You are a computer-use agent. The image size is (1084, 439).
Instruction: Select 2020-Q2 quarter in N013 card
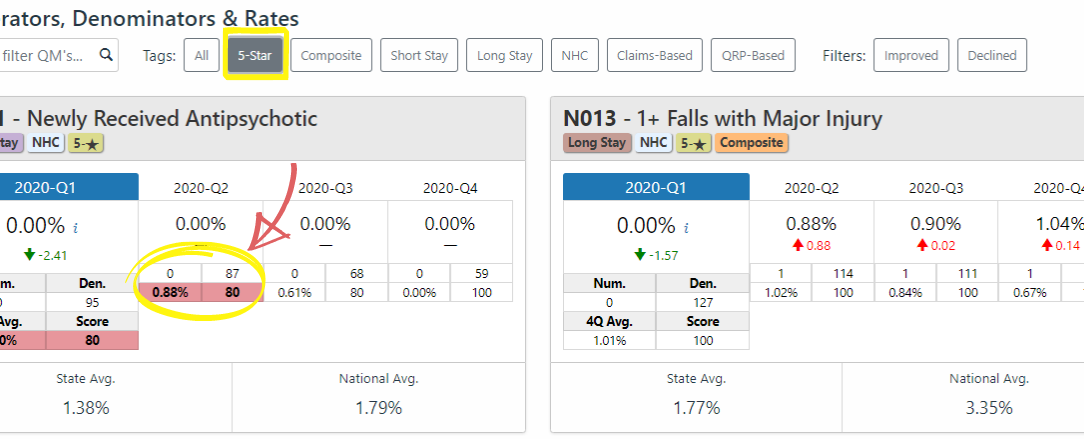(812, 187)
